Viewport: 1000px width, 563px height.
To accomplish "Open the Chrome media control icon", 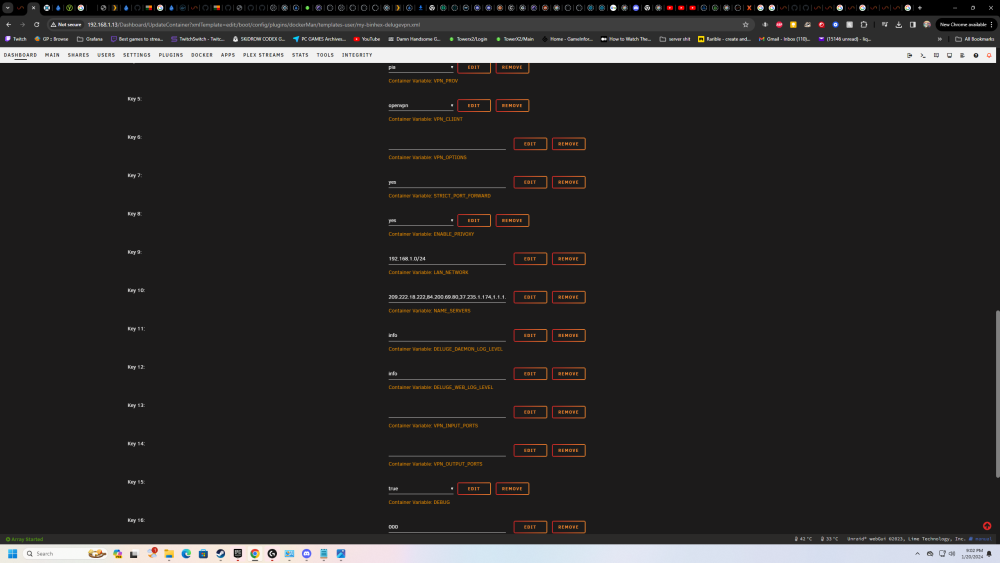I will coord(885,25).
